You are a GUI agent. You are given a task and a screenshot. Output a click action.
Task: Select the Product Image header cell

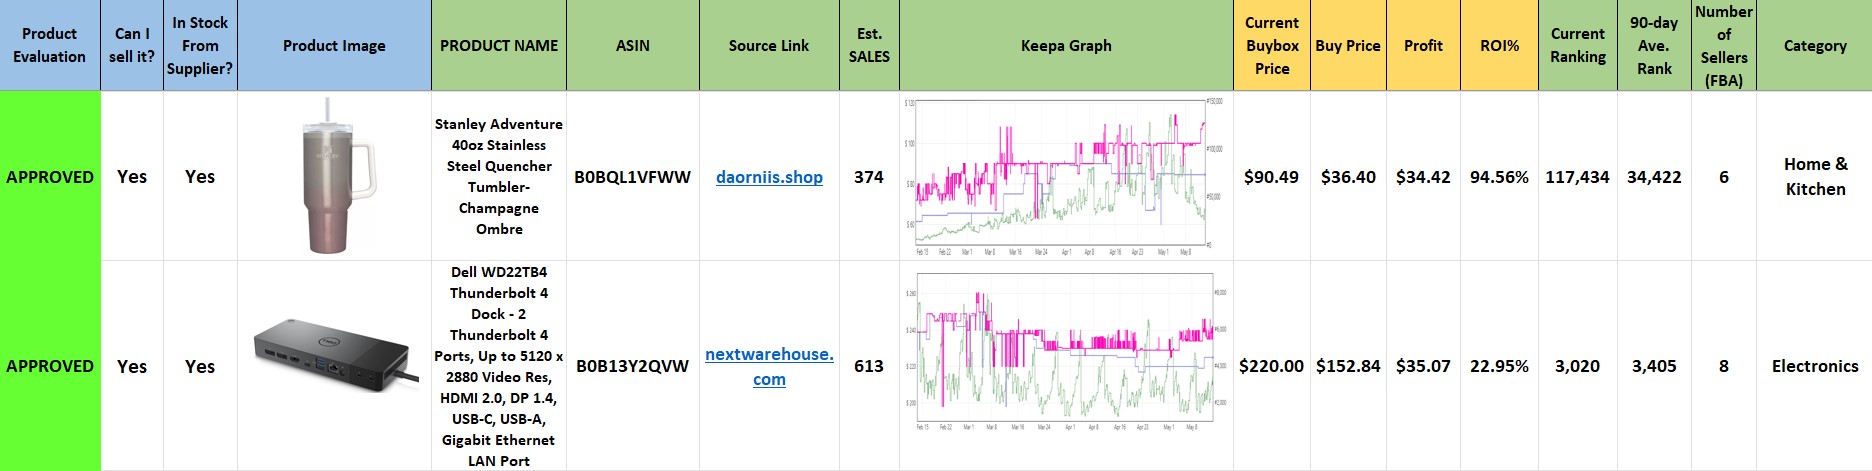click(334, 46)
